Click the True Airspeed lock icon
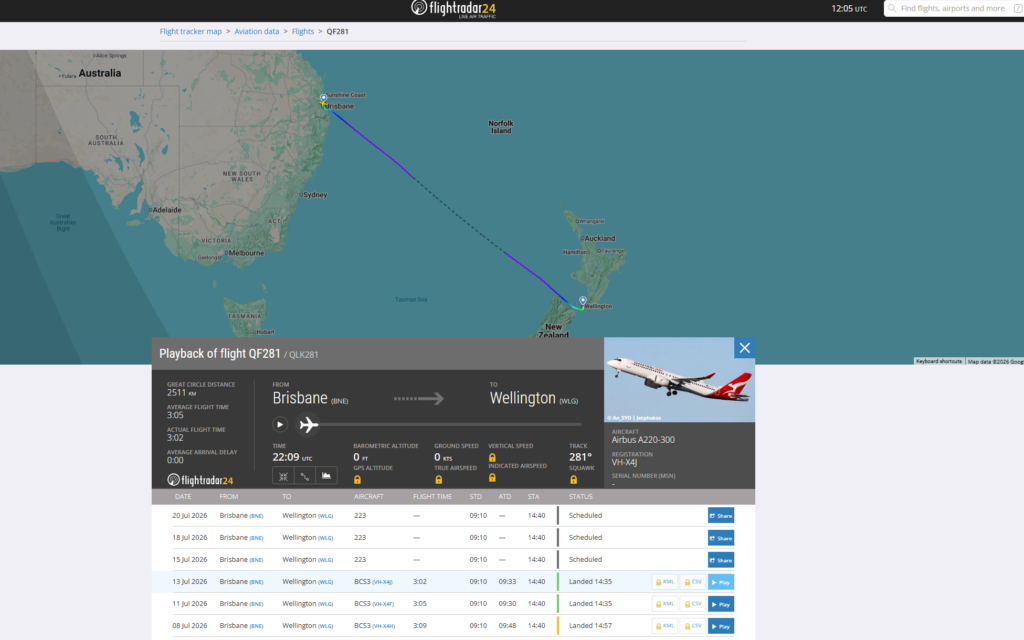 pyautogui.click(x=439, y=480)
